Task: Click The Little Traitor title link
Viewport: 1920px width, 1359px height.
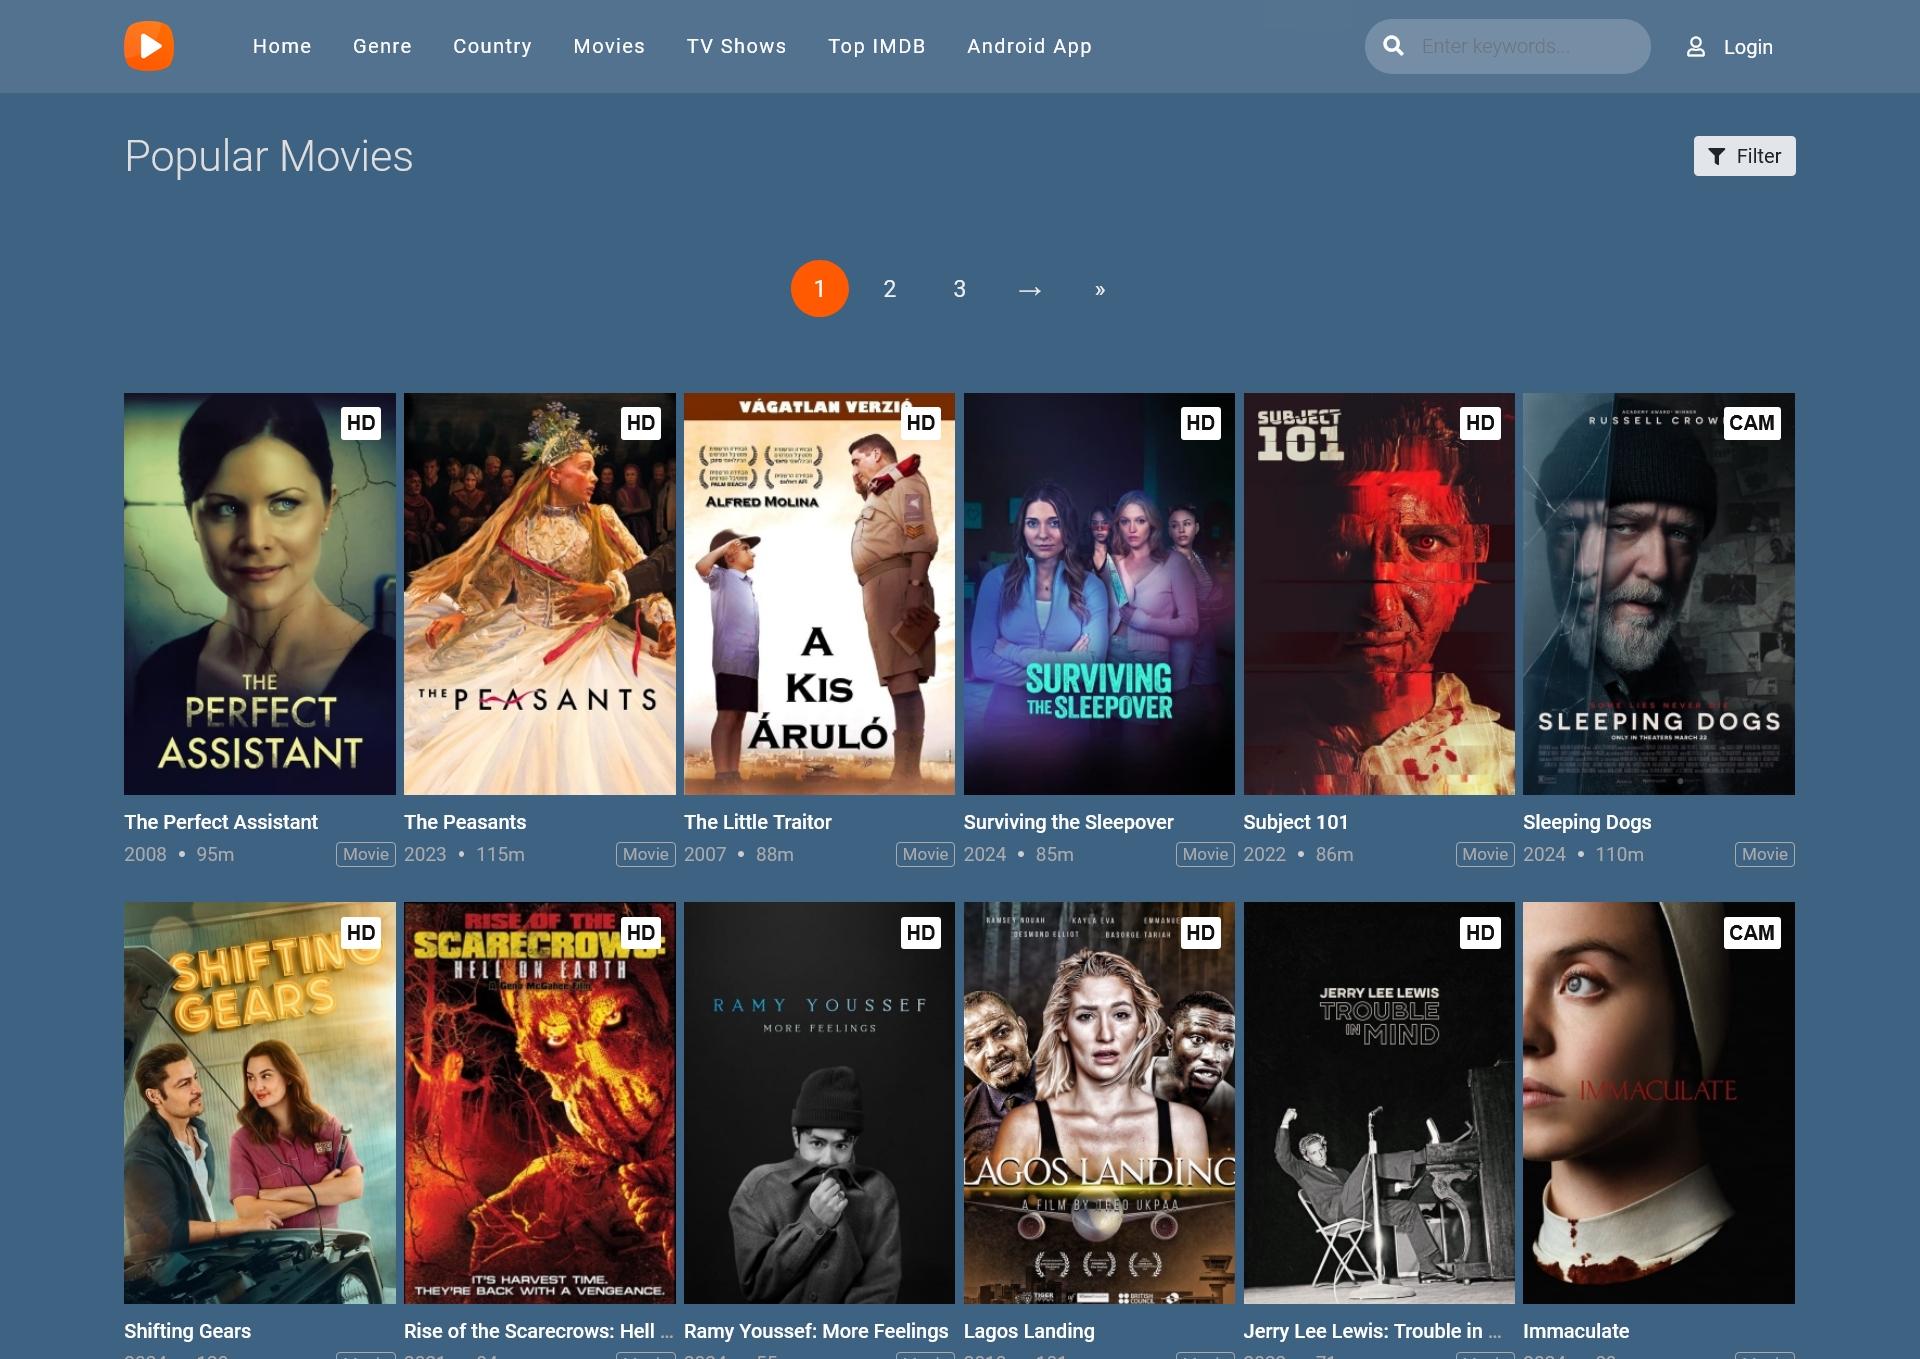Action: [x=758, y=822]
